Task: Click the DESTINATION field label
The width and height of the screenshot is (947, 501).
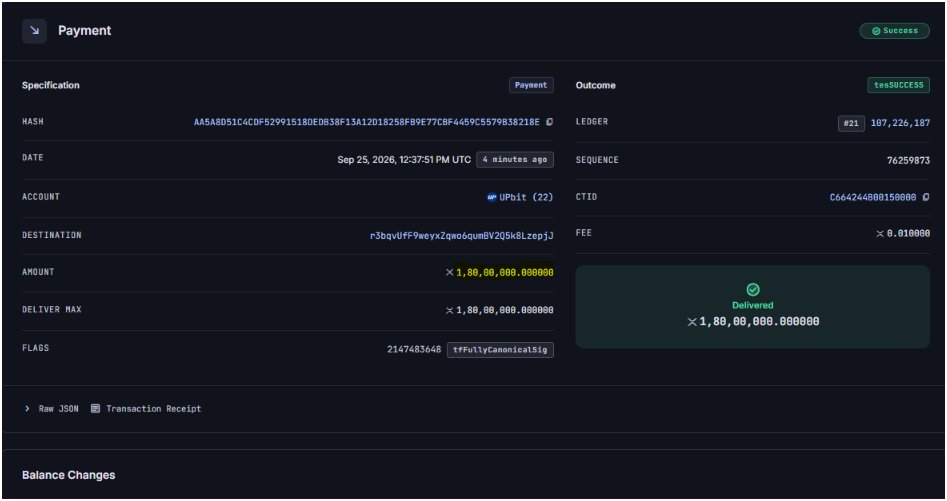Action: (52, 235)
